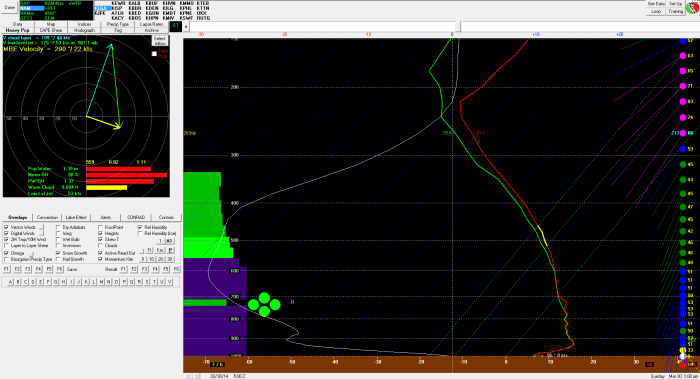Image resolution: width=700 pixels, height=379 pixels.
Task: Click the Select Inflow button
Action: [159, 41]
